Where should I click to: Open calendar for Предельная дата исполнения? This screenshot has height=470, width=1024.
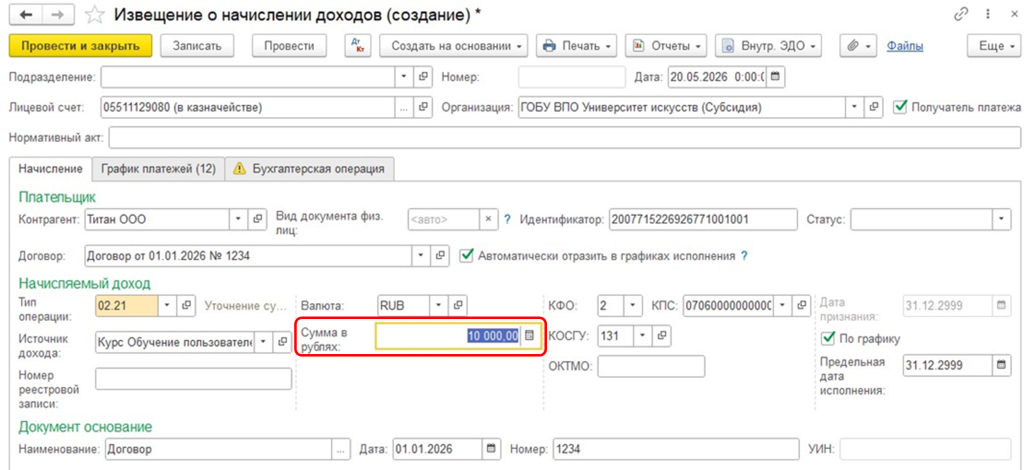click(x=1001, y=366)
